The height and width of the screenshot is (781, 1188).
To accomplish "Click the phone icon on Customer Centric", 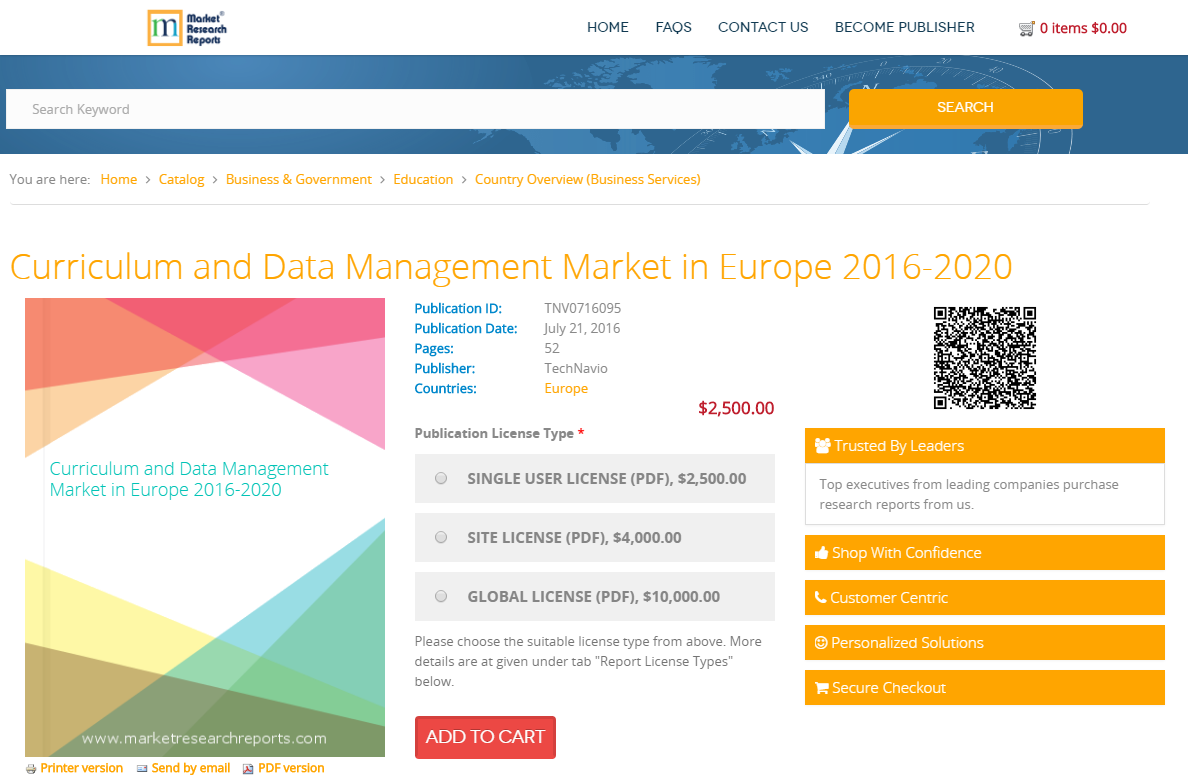I will (821, 597).
